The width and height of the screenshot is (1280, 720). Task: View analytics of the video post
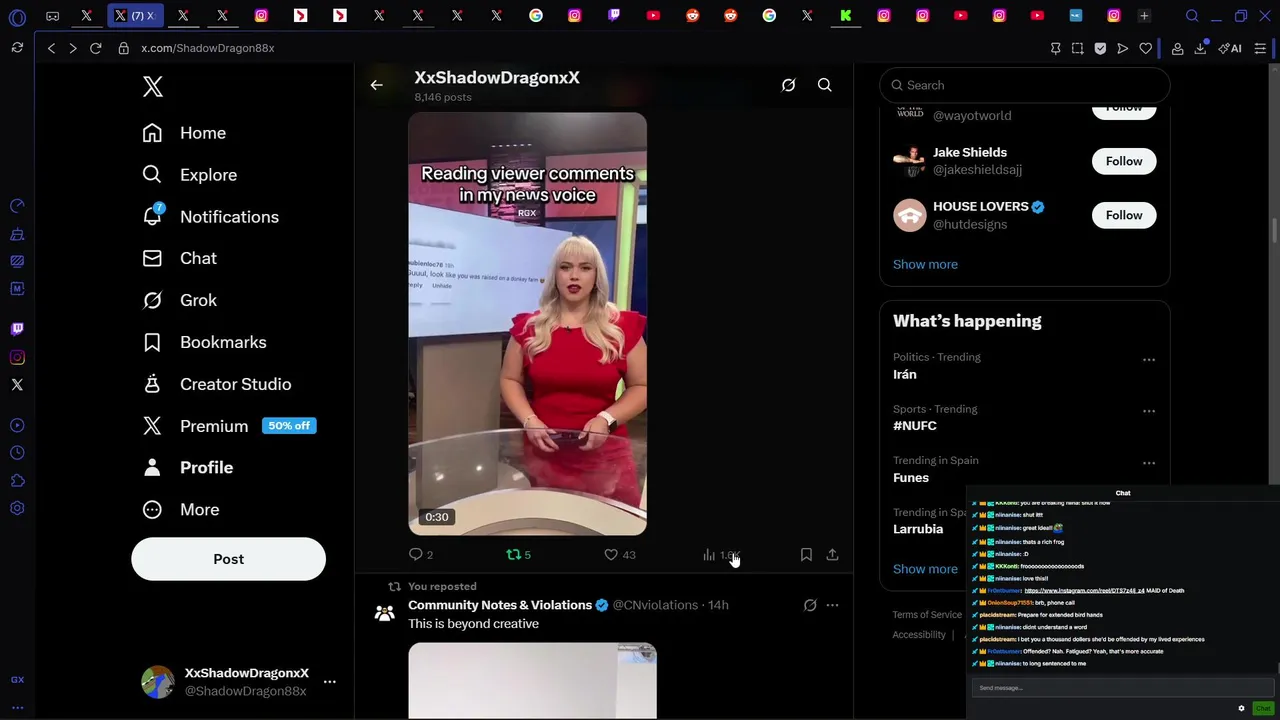720,555
